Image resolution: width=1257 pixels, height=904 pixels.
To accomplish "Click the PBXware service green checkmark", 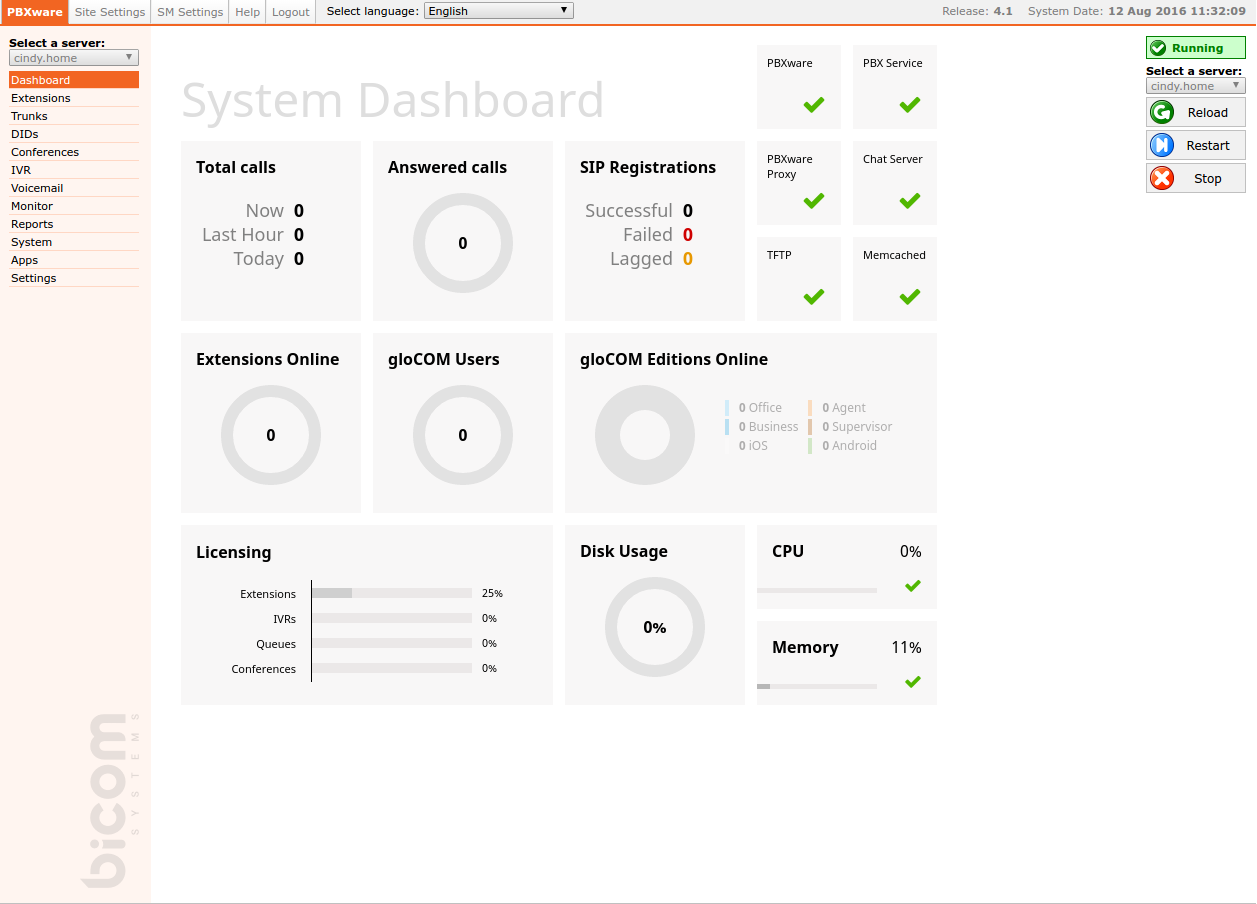I will [814, 104].
